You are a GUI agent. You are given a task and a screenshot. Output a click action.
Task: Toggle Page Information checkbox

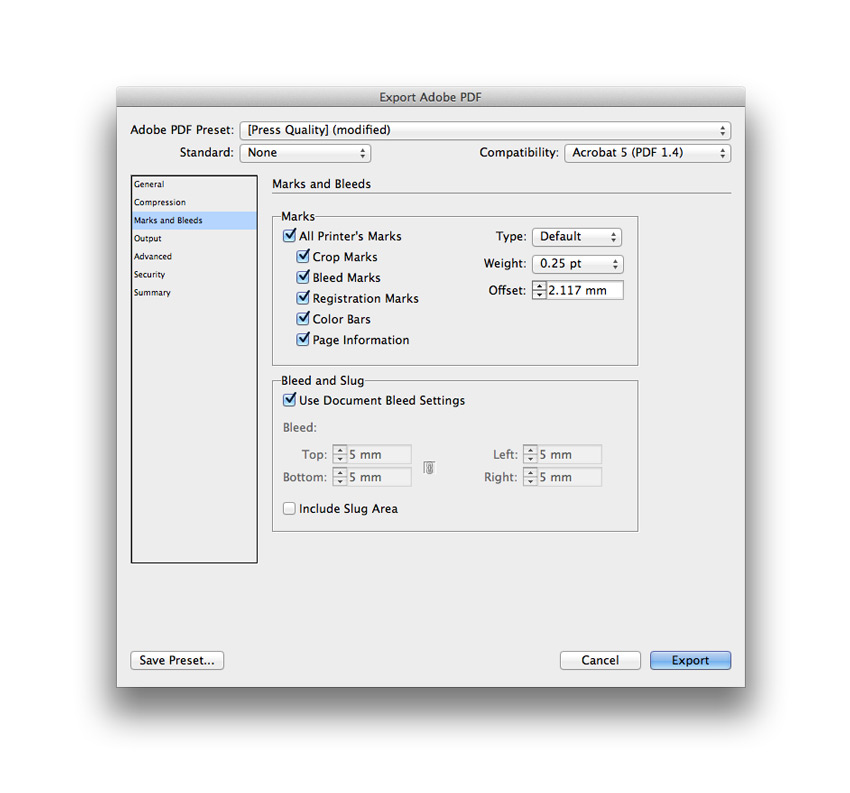point(303,340)
